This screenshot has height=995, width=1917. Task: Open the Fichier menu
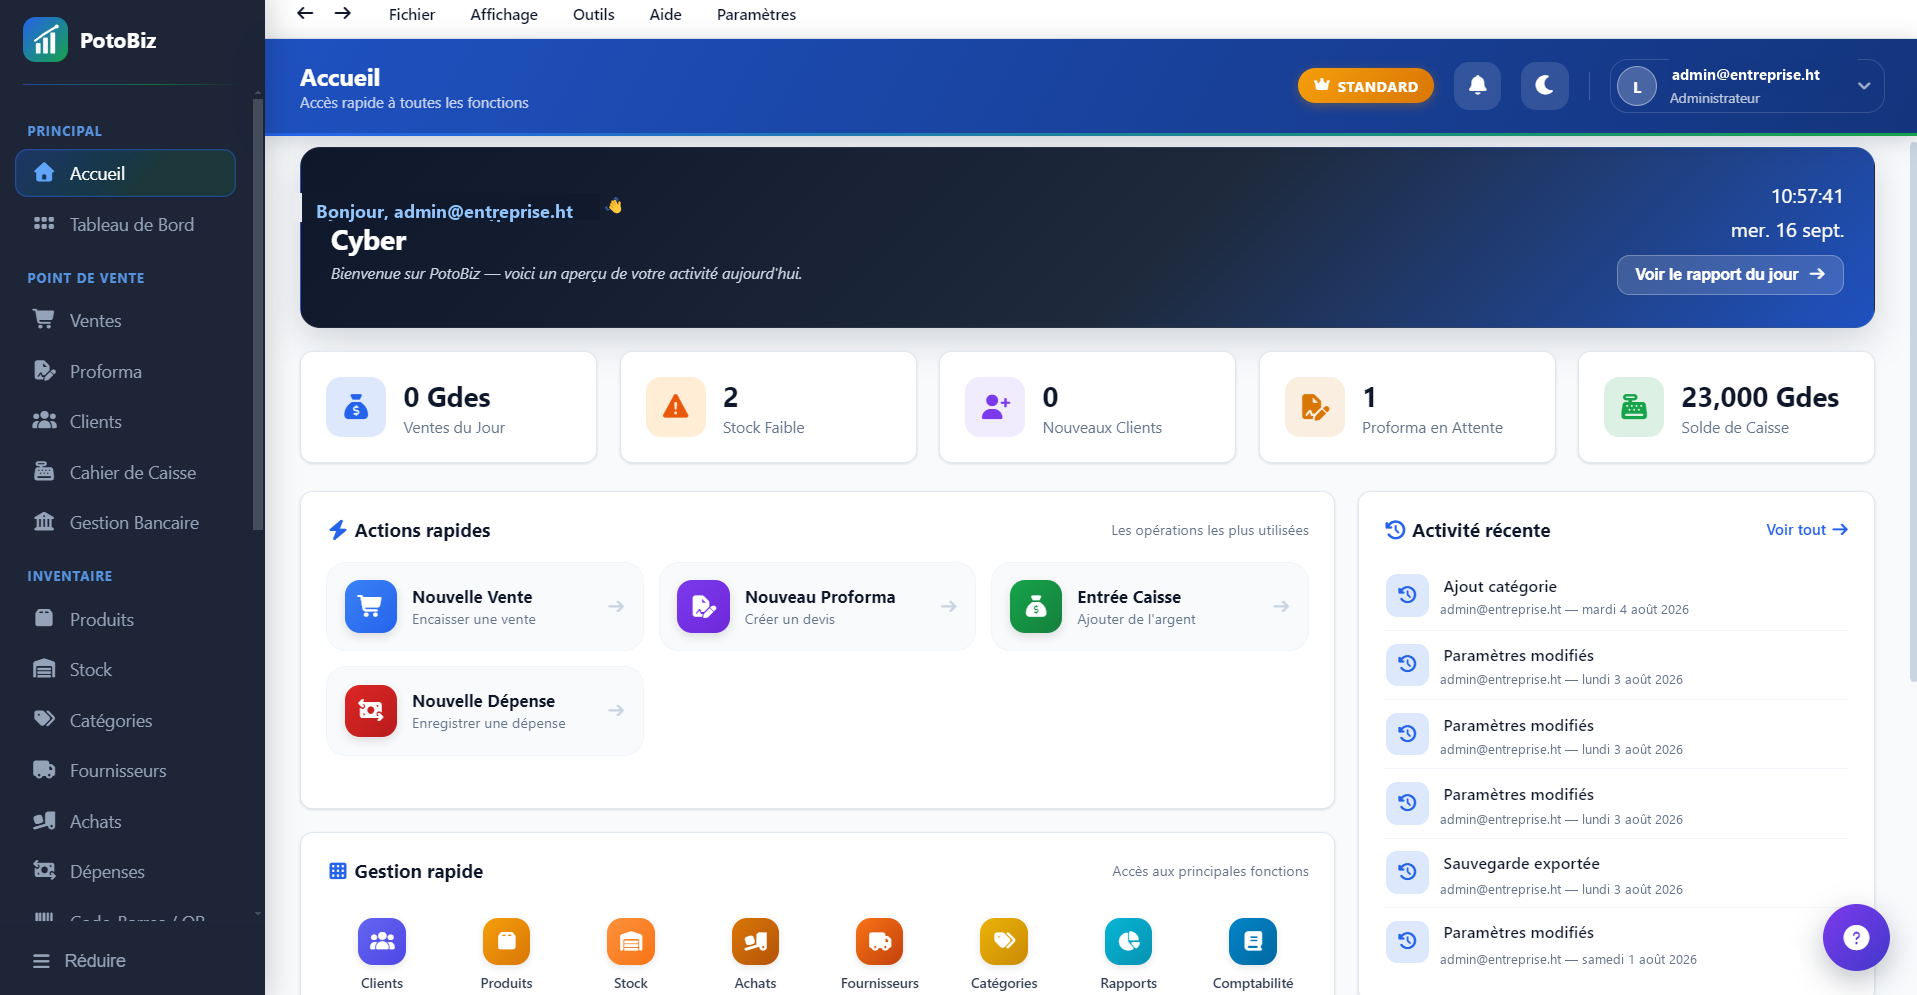pyautogui.click(x=412, y=14)
